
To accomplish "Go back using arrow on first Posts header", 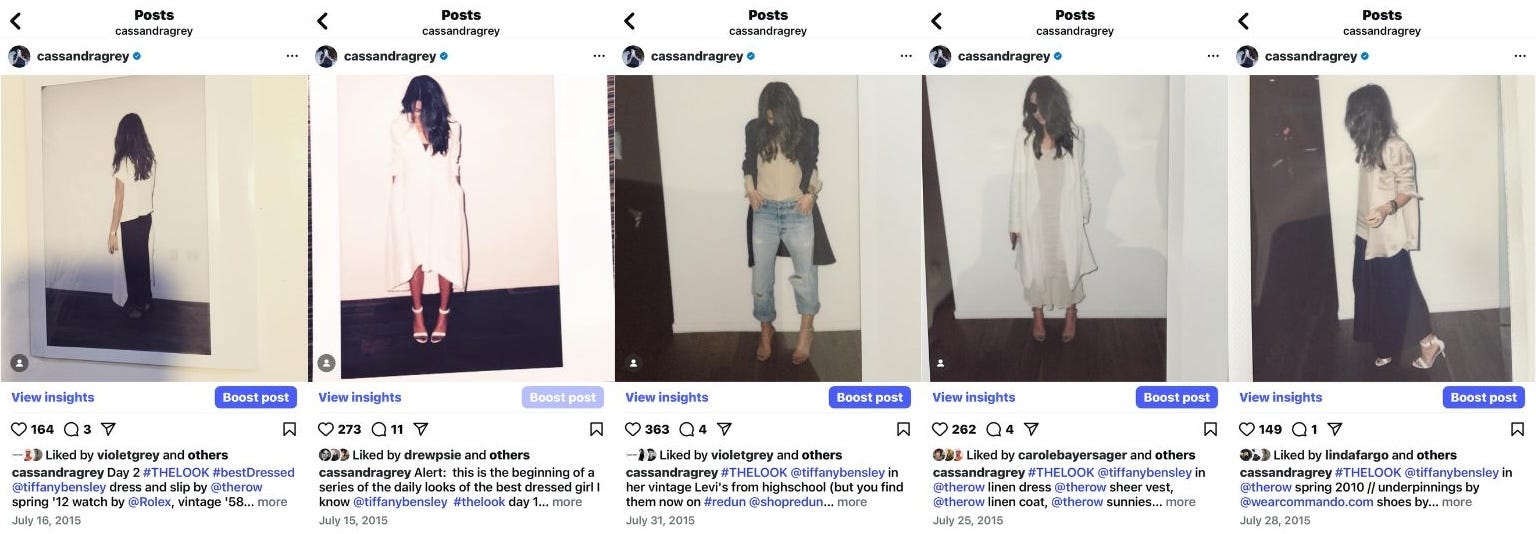I will (x=15, y=21).
